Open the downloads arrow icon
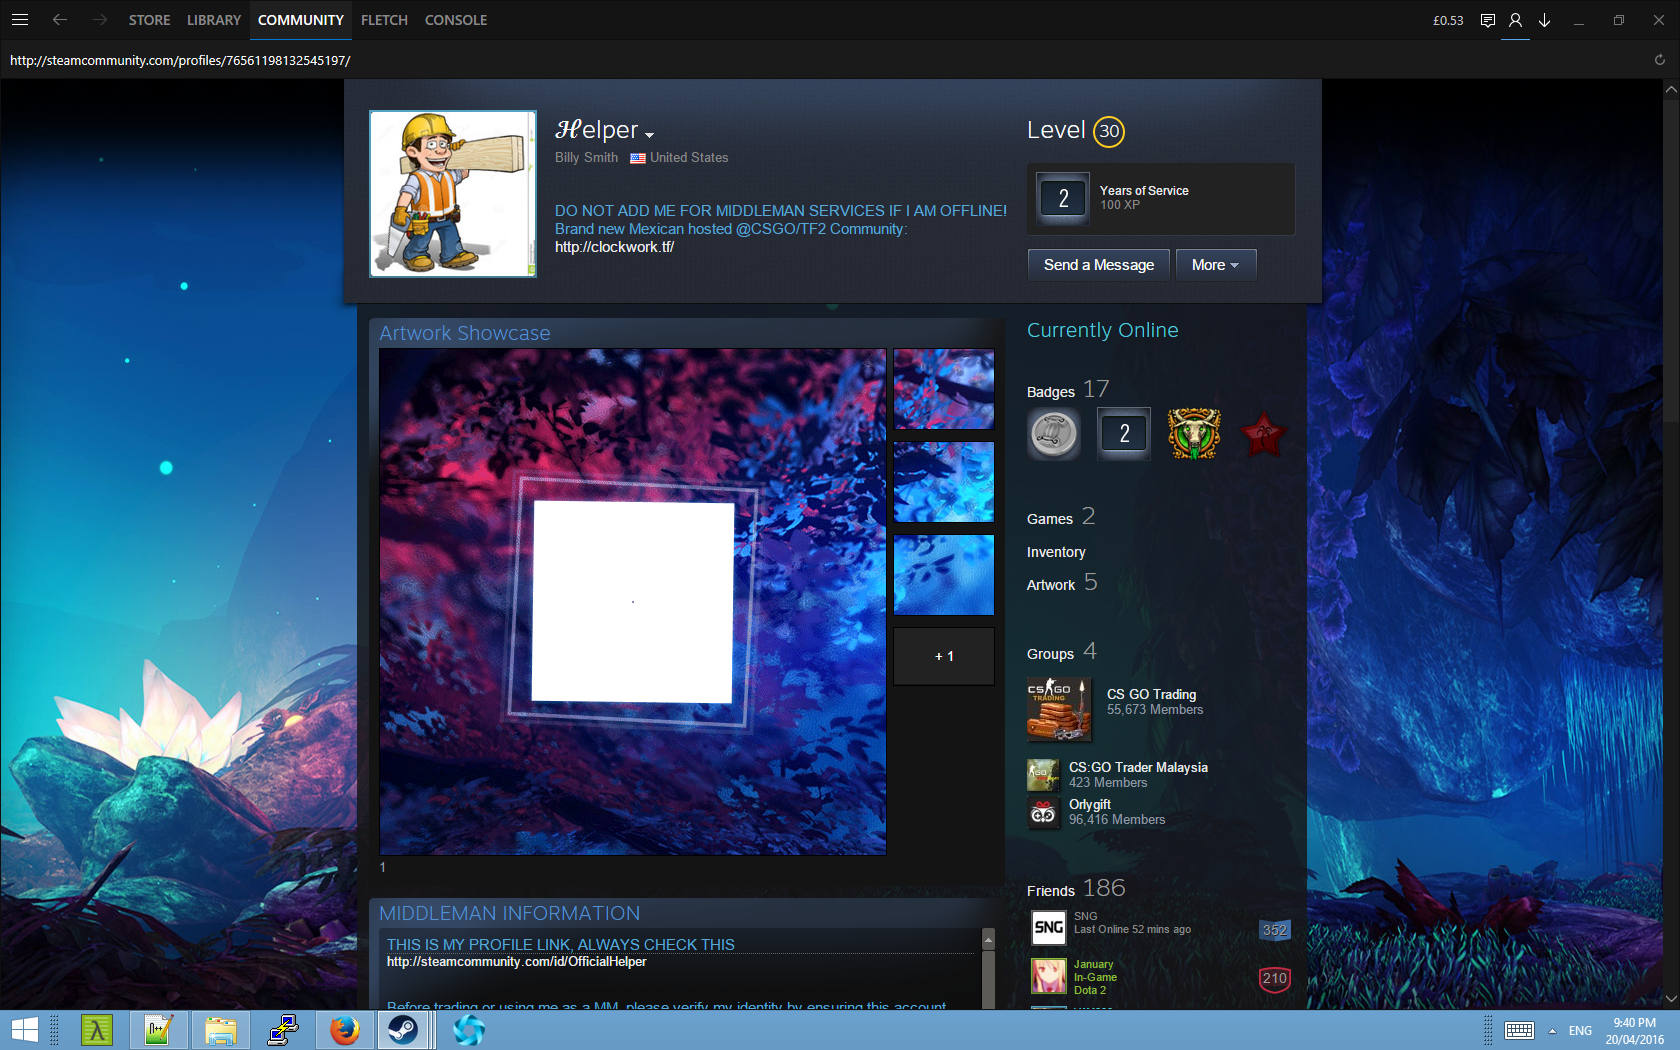Viewport: 1680px width, 1050px height. pyautogui.click(x=1544, y=20)
